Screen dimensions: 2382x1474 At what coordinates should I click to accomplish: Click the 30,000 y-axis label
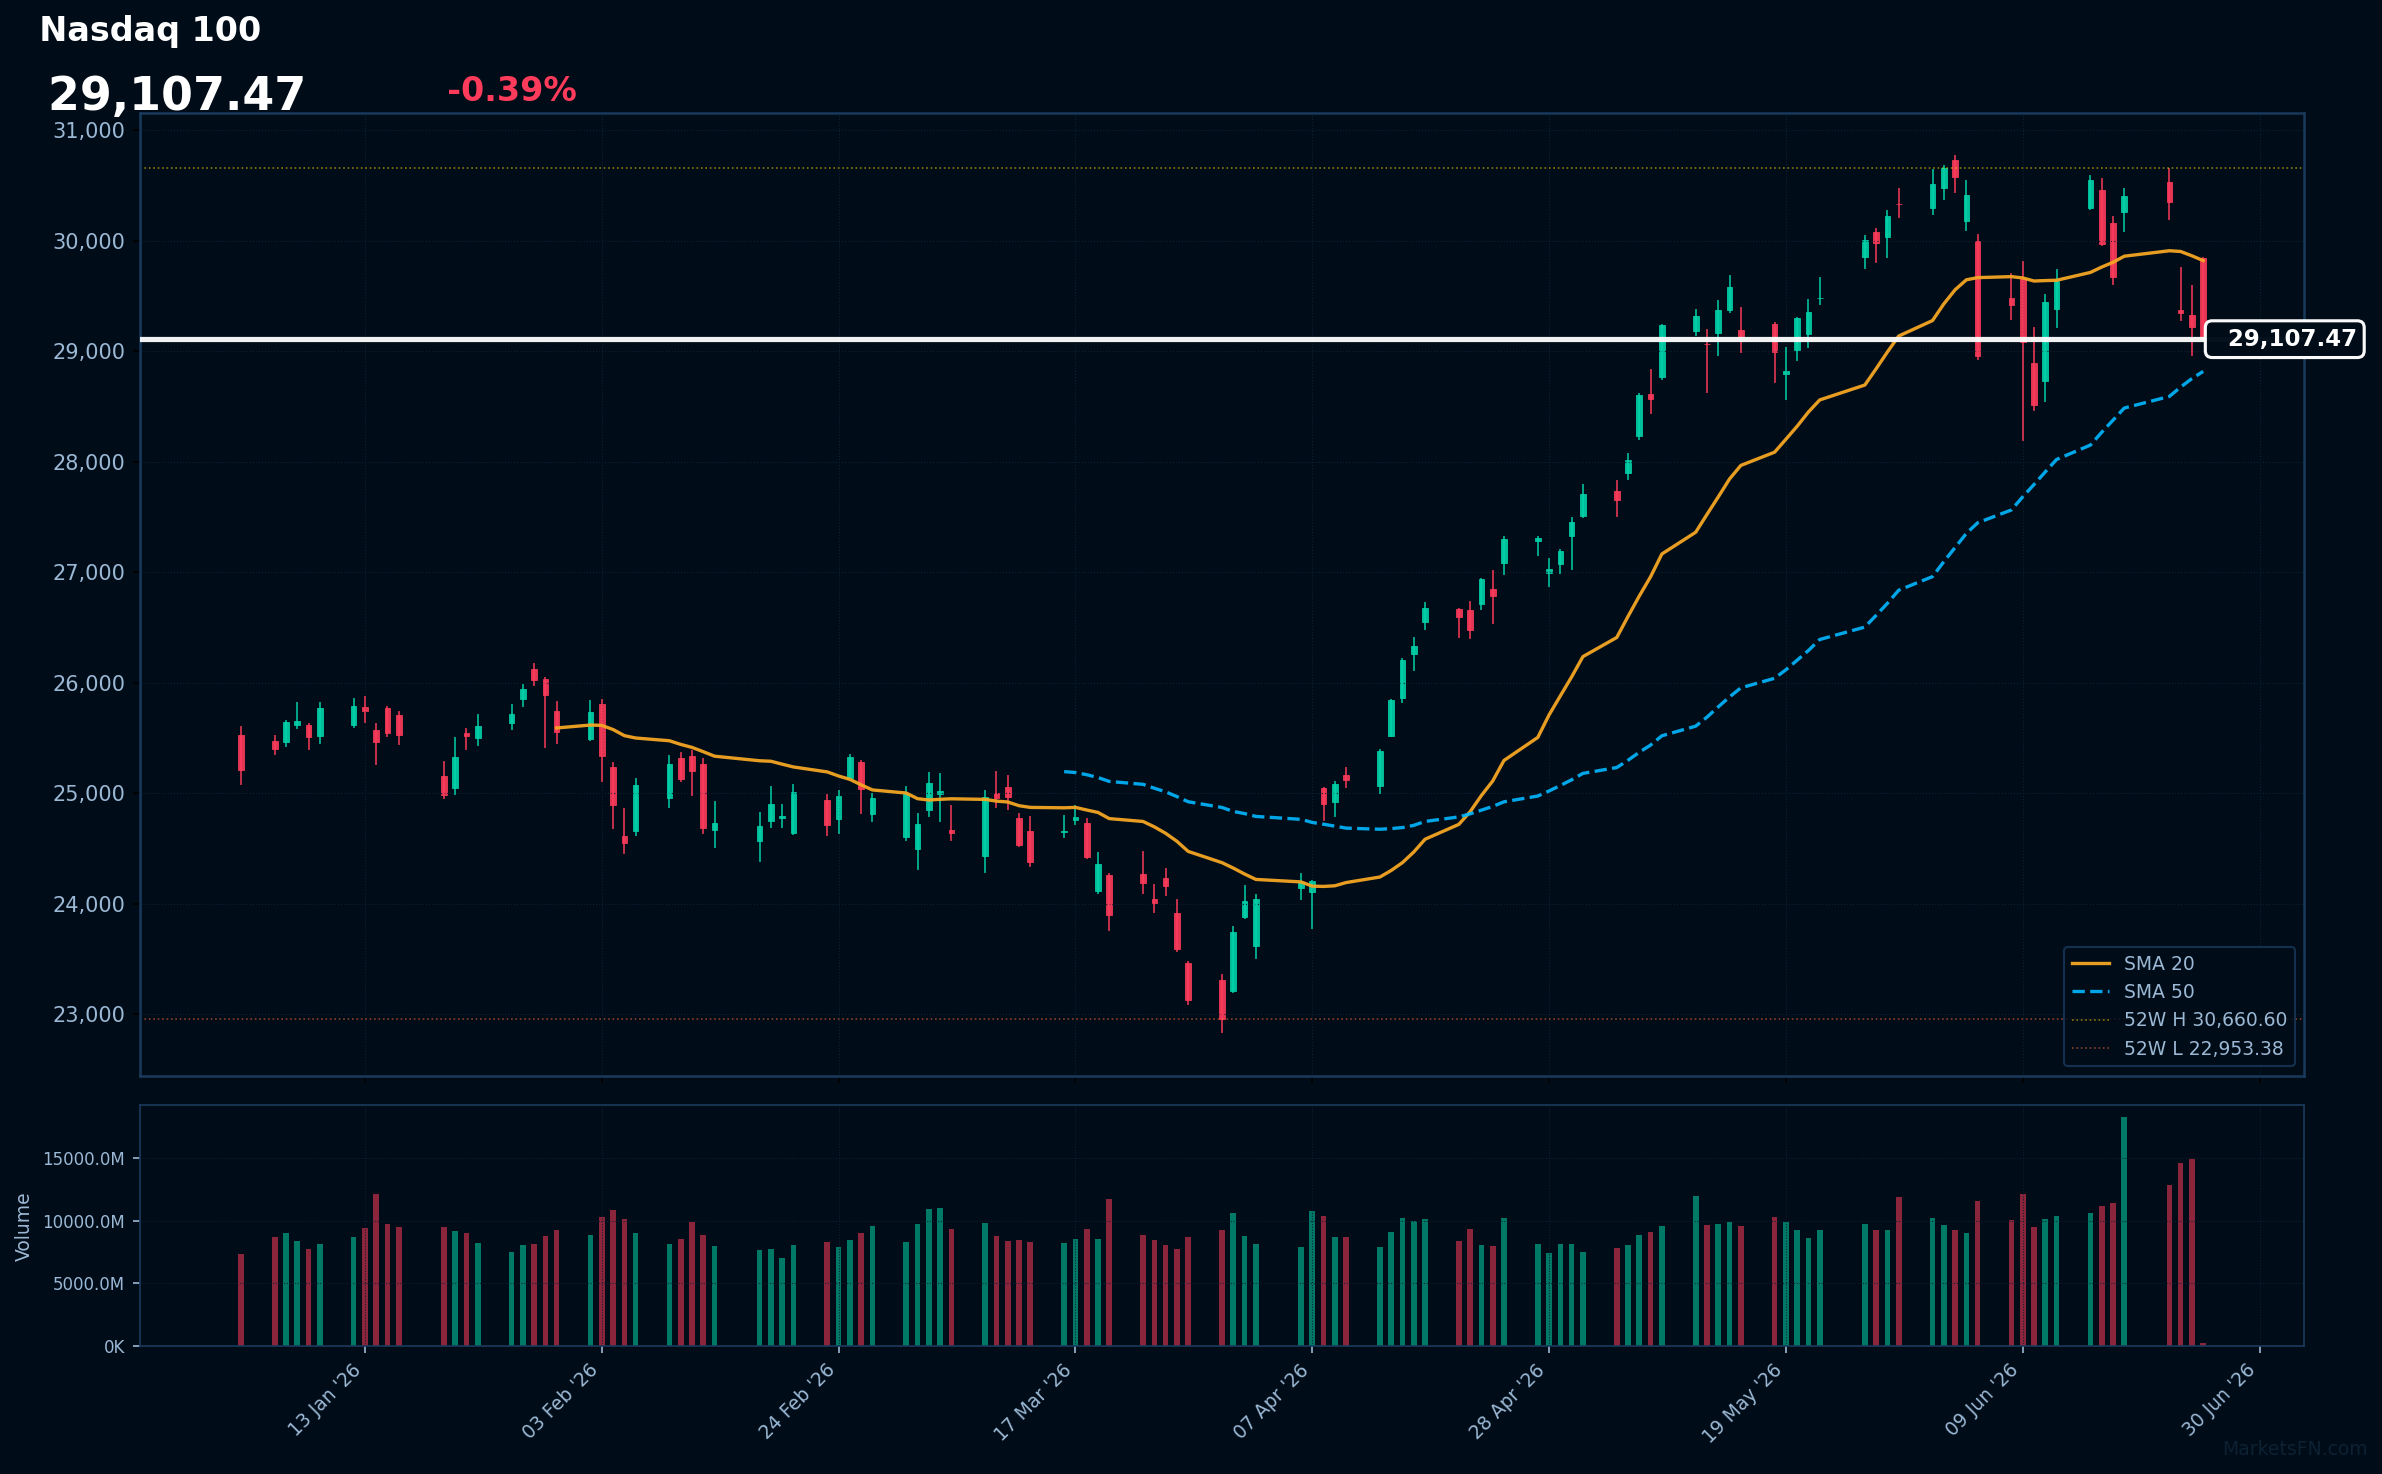pyautogui.click(x=89, y=241)
